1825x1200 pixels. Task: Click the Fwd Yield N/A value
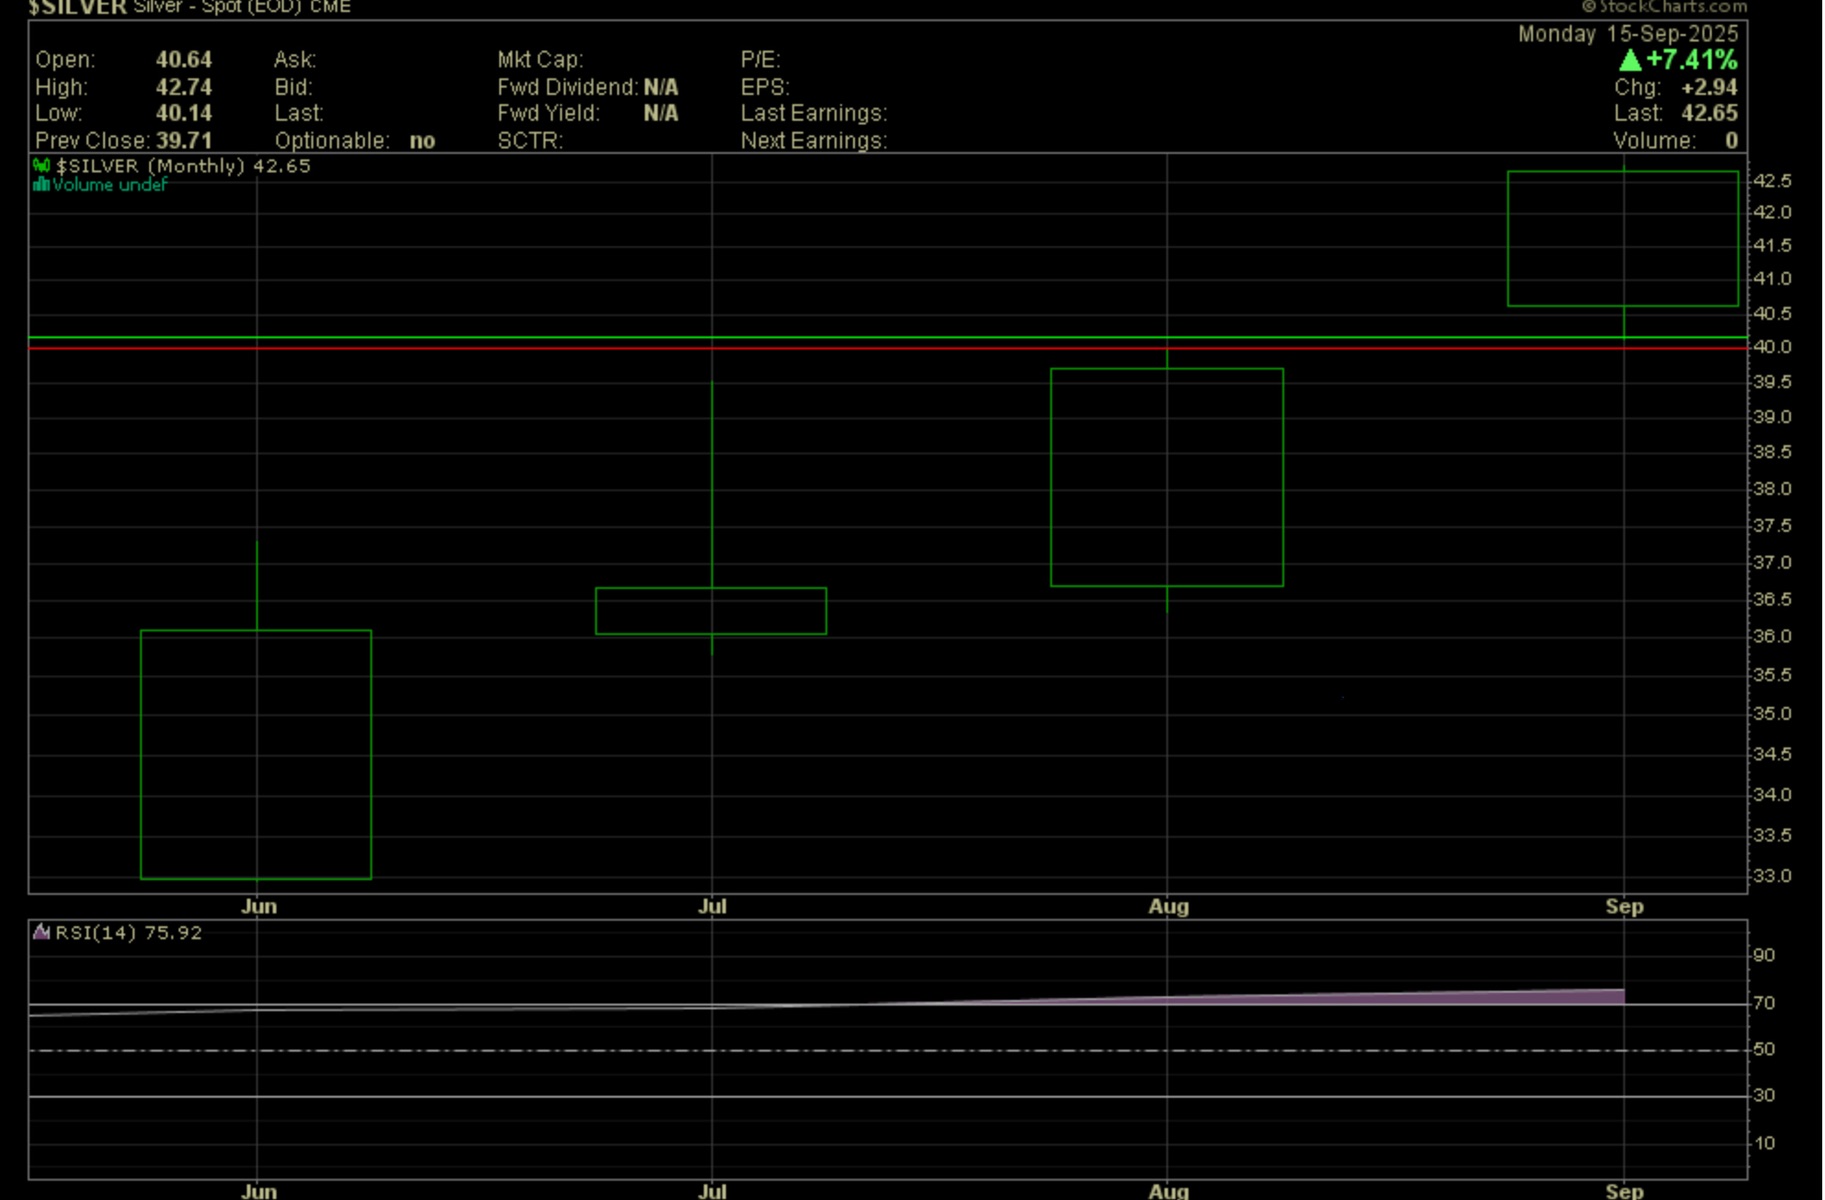[661, 113]
